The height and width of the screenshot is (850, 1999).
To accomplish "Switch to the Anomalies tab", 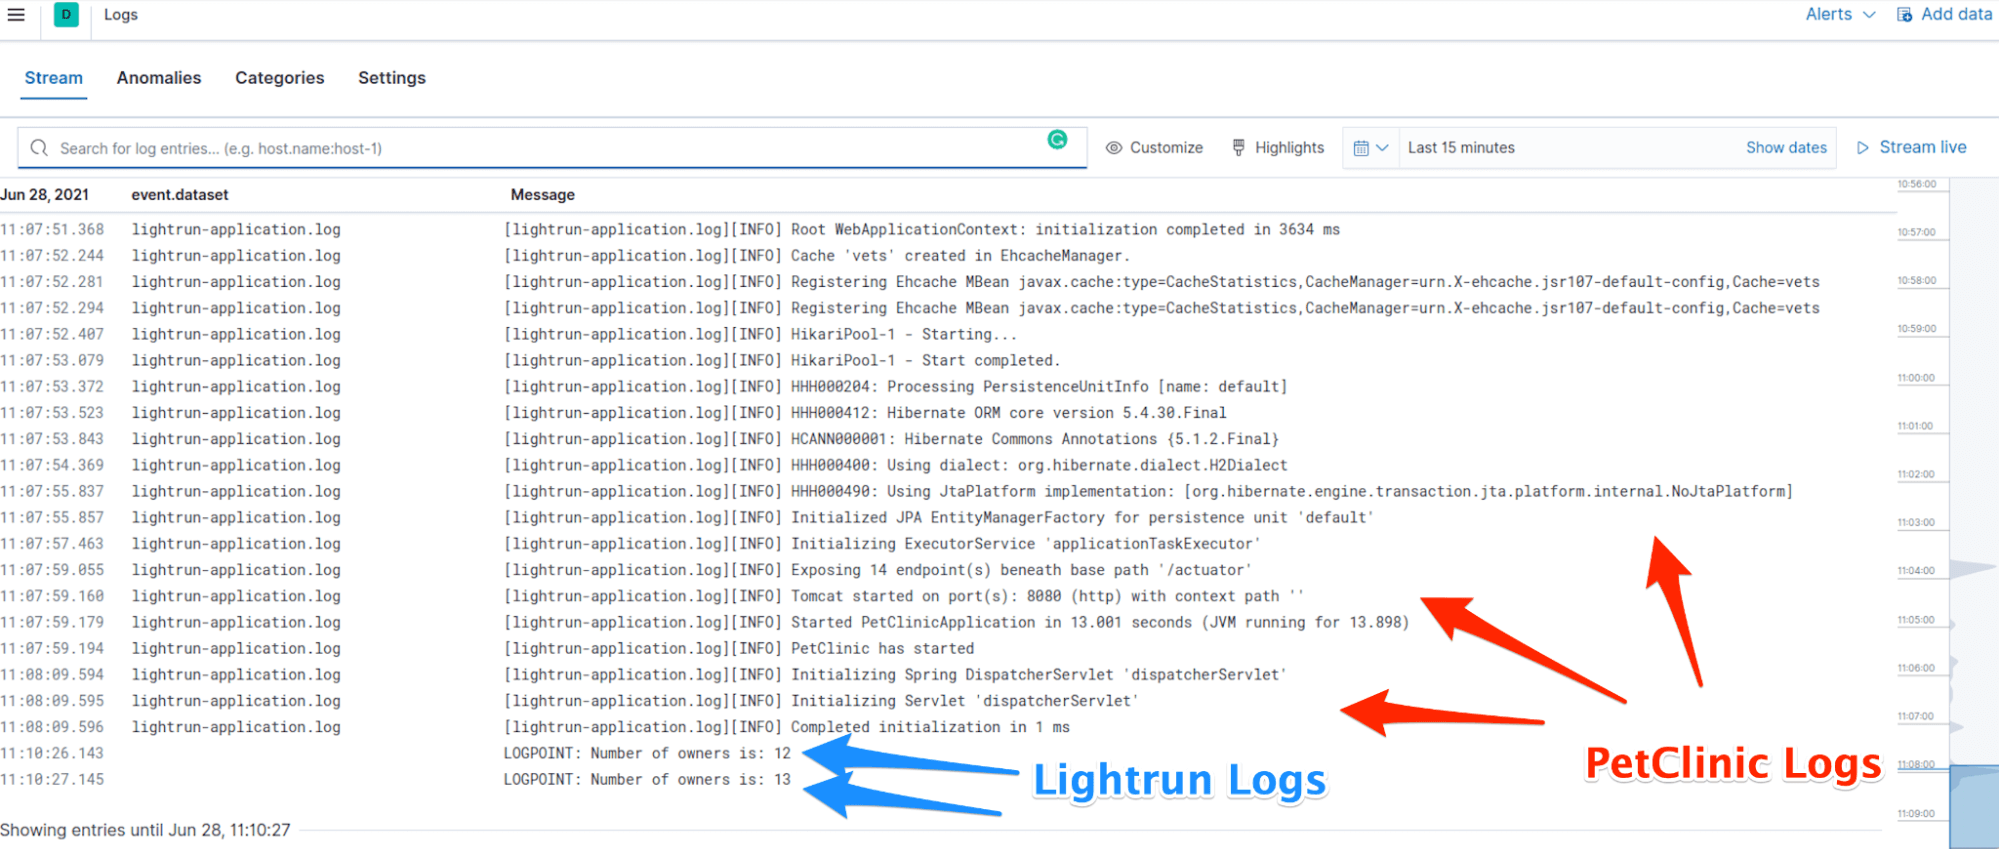I will tap(159, 78).
